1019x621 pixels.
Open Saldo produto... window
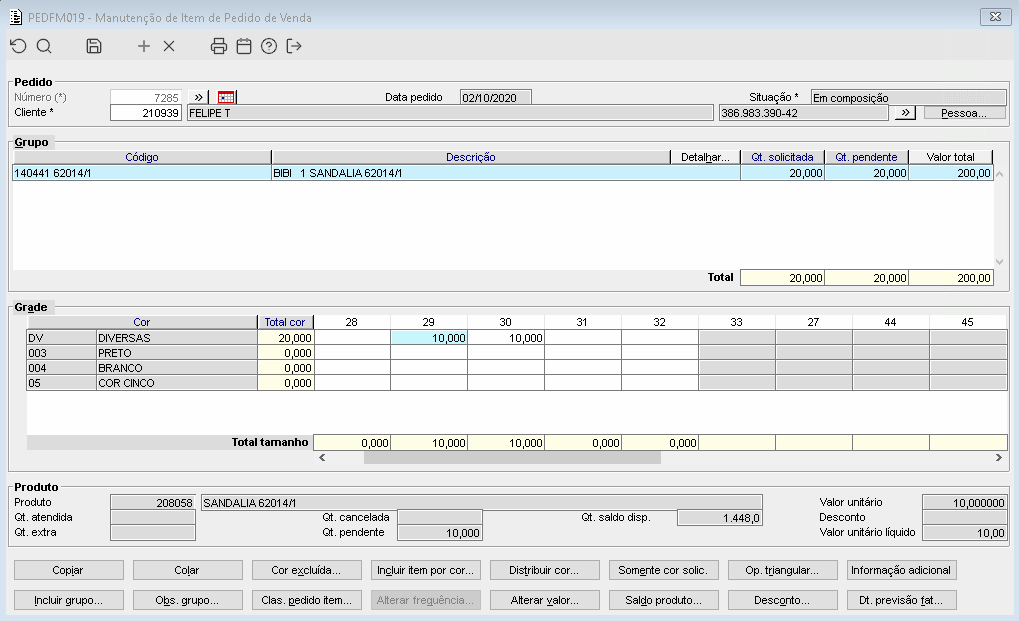click(x=664, y=600)
